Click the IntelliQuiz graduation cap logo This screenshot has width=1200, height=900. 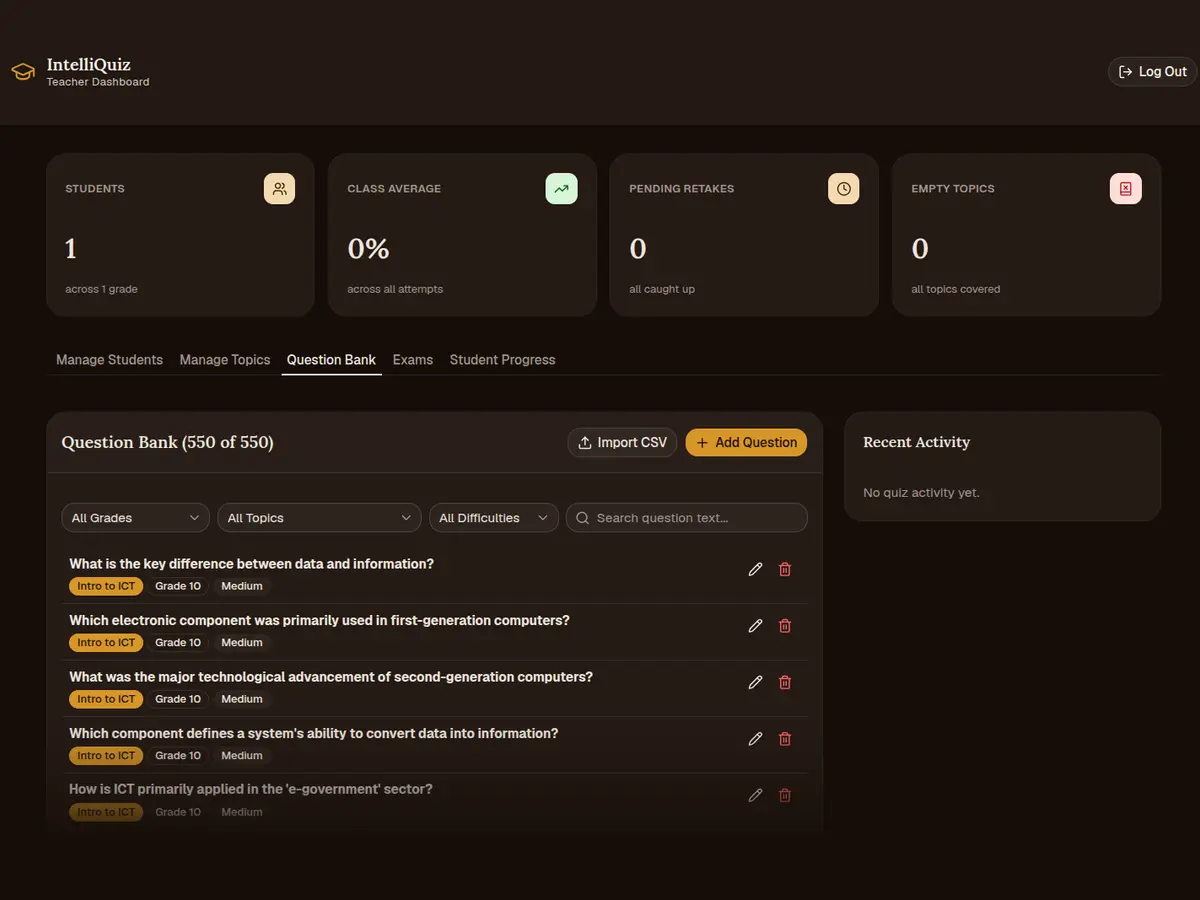tap(22, 72)
